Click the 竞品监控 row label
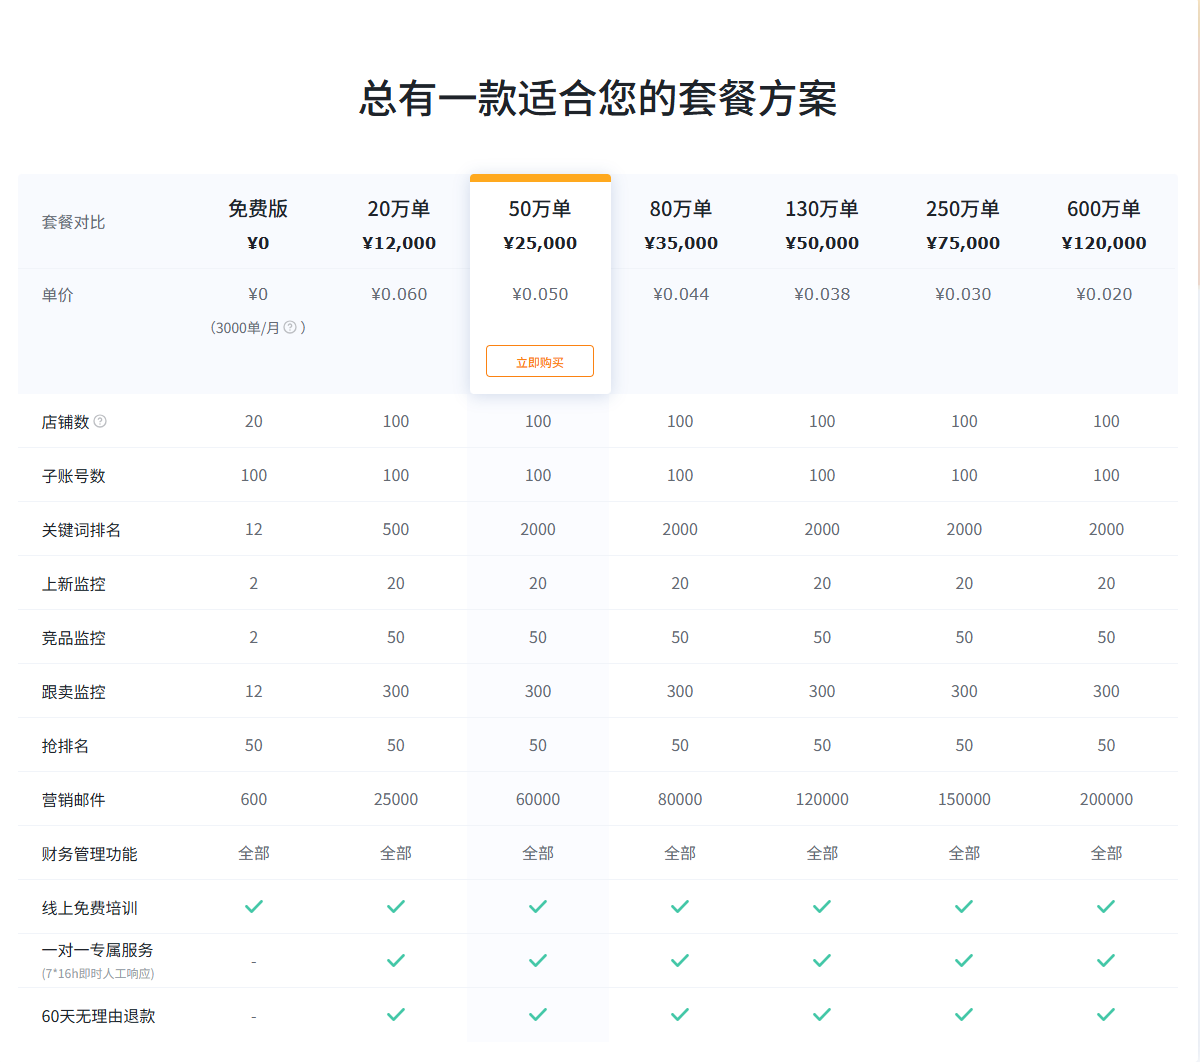 73,638
